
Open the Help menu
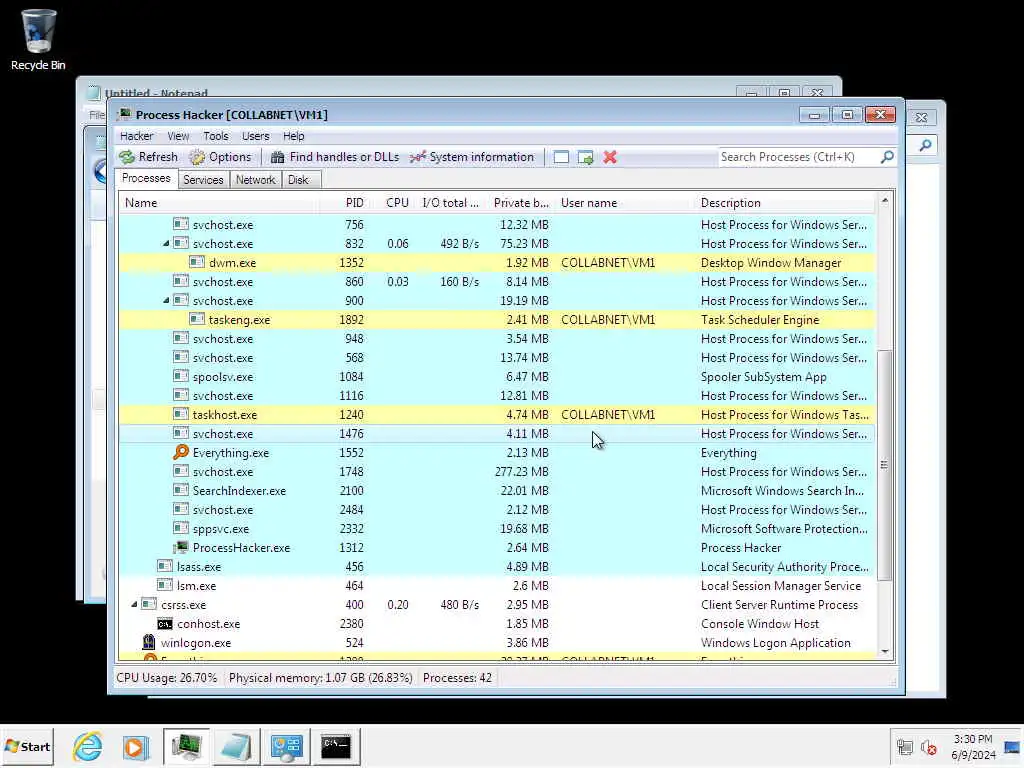[x=293, y=136]
